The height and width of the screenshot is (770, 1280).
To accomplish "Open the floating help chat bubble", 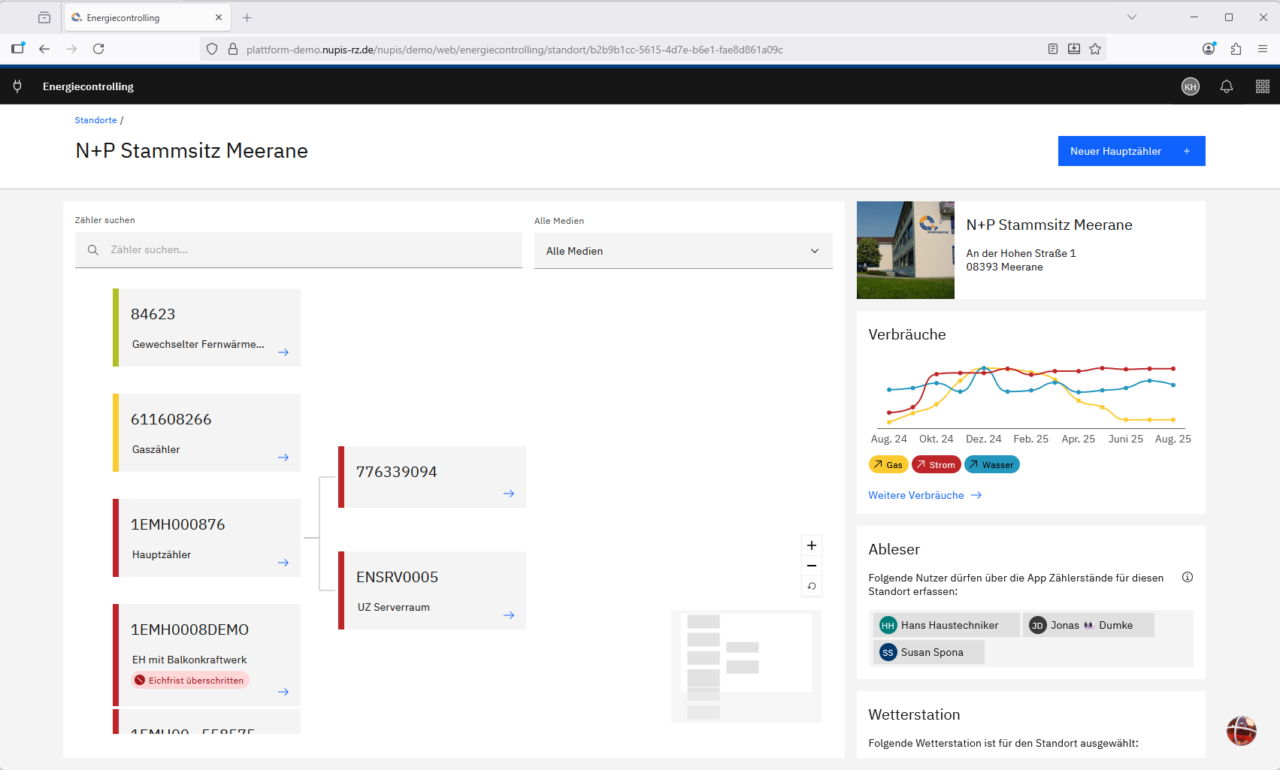I will tap(1241, 731).
